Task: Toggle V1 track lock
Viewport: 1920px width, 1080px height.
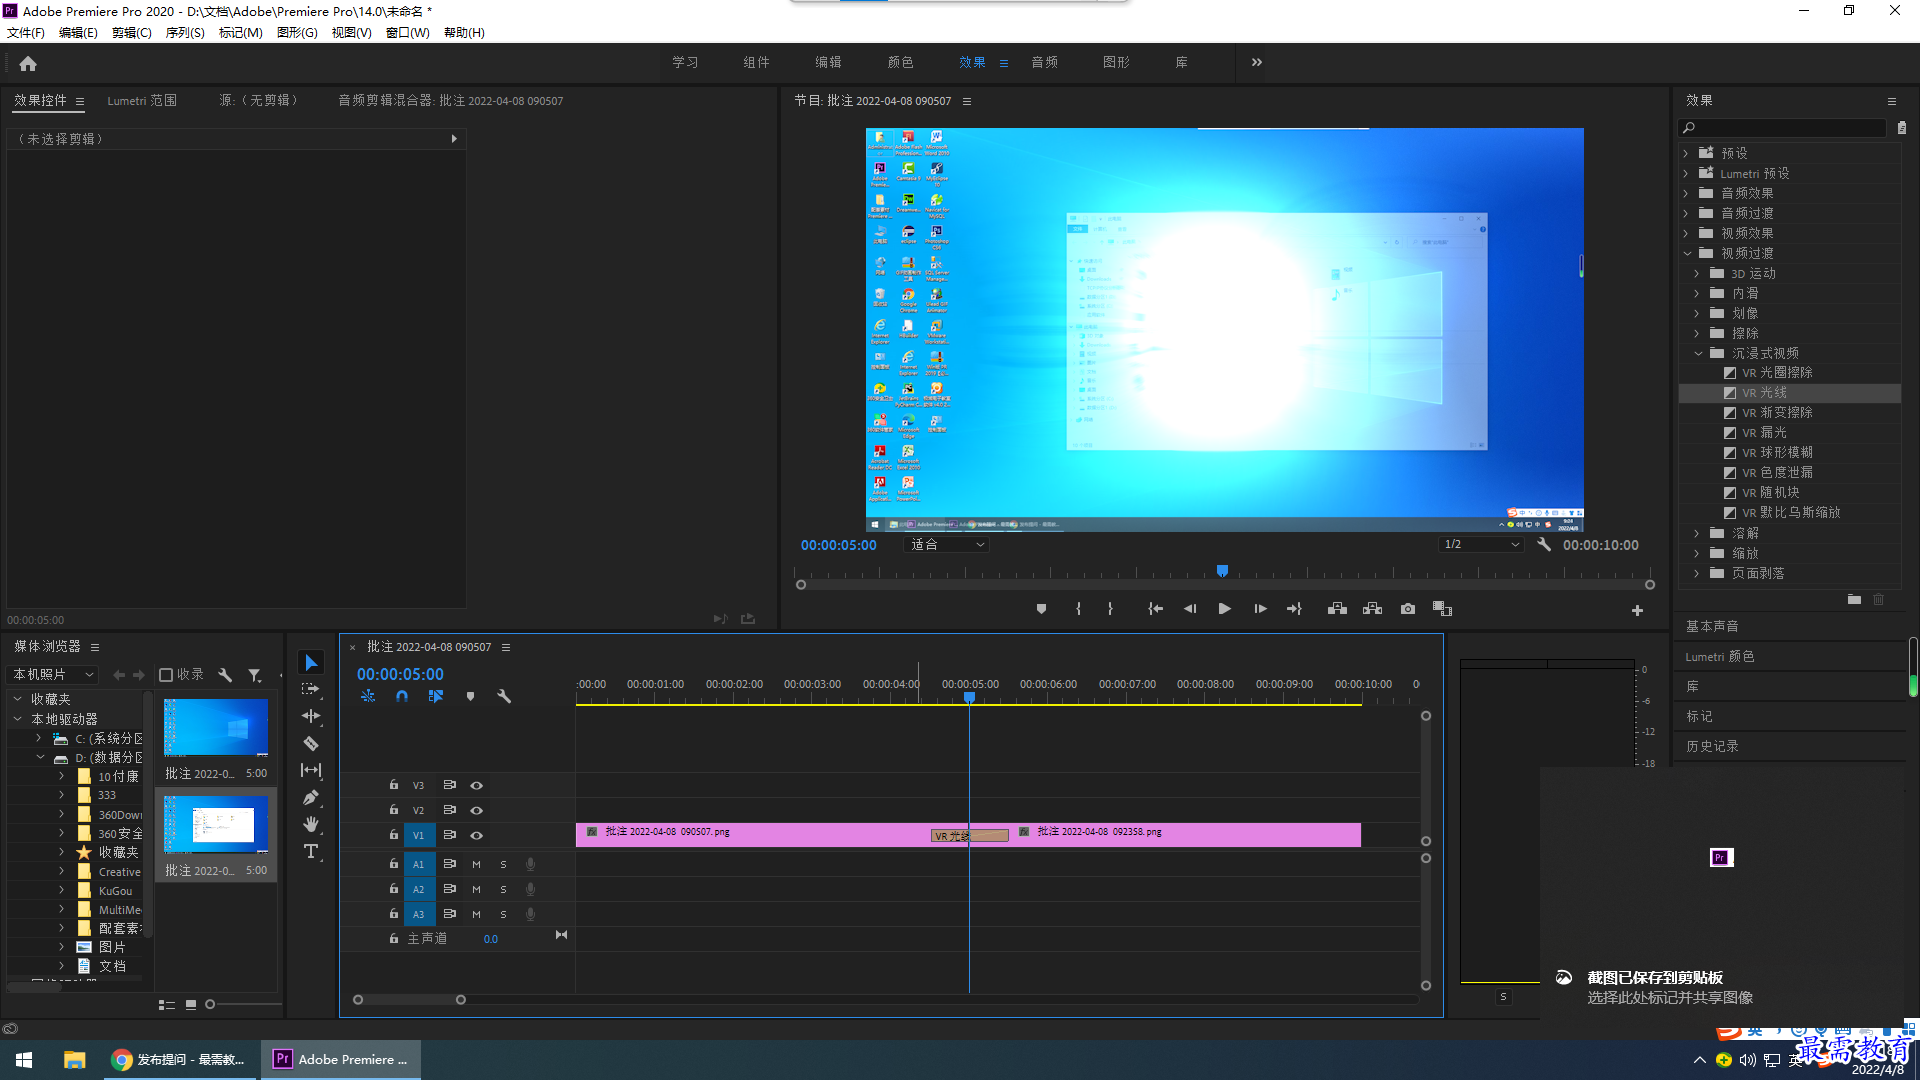Action: tap(394, 834)
